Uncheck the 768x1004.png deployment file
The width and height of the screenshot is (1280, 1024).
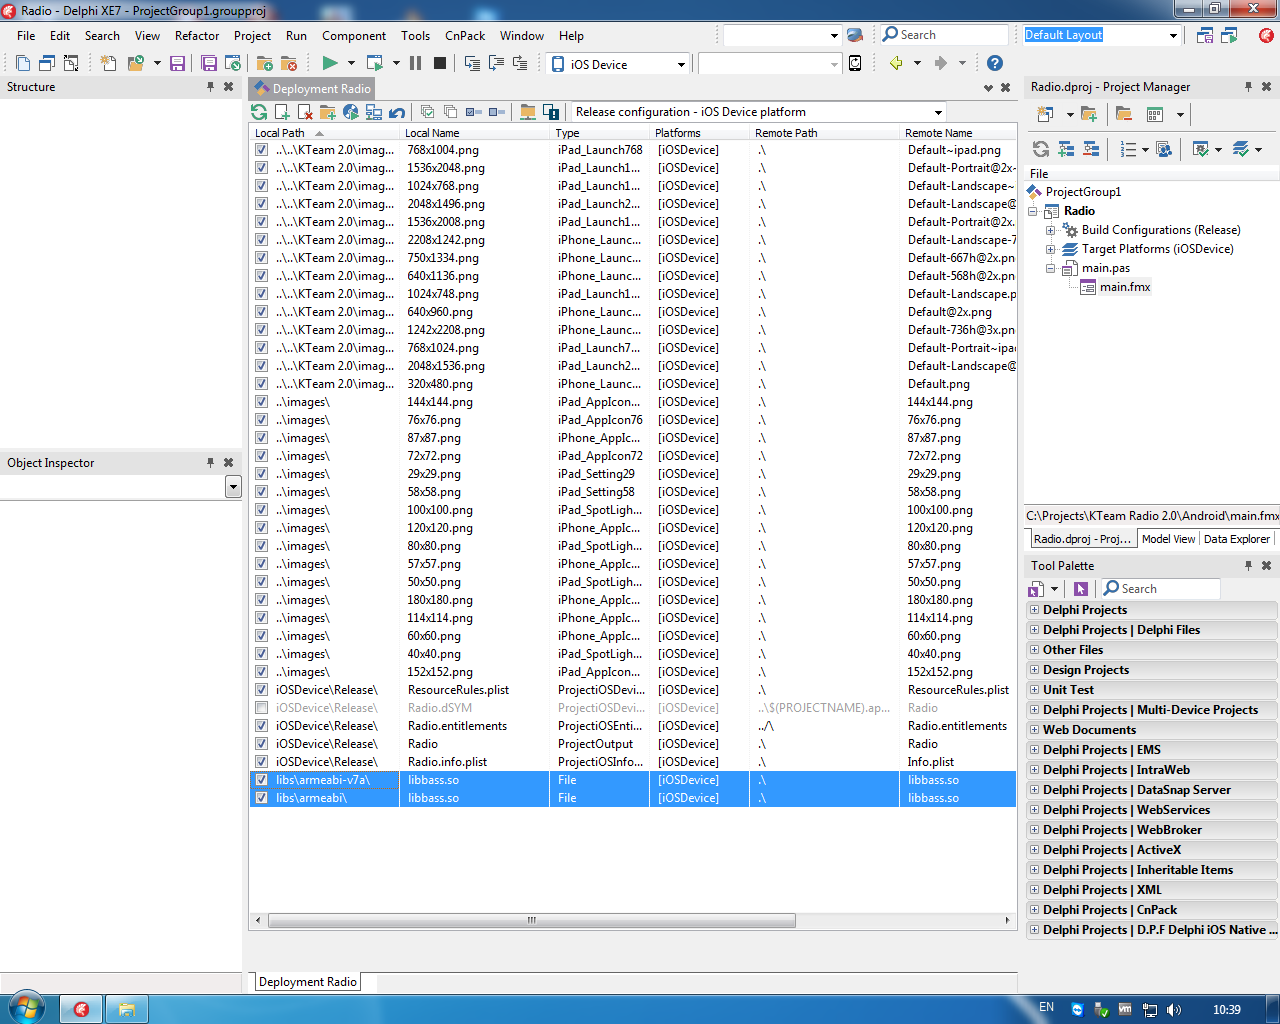261,150
